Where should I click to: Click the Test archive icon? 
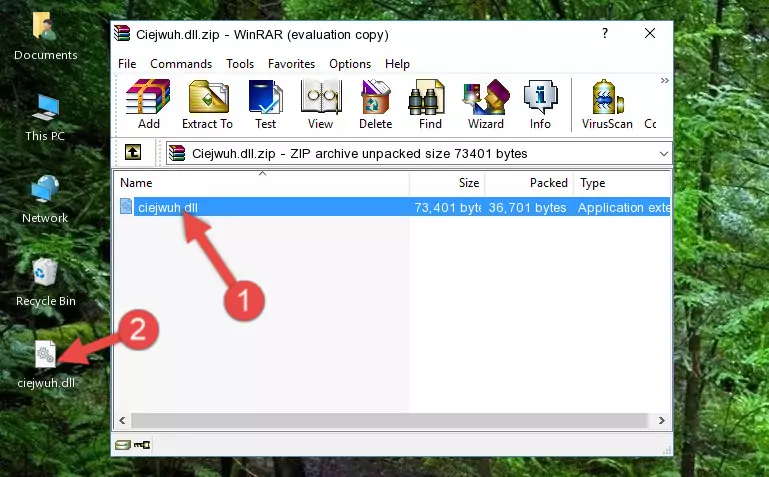point(265,104)
